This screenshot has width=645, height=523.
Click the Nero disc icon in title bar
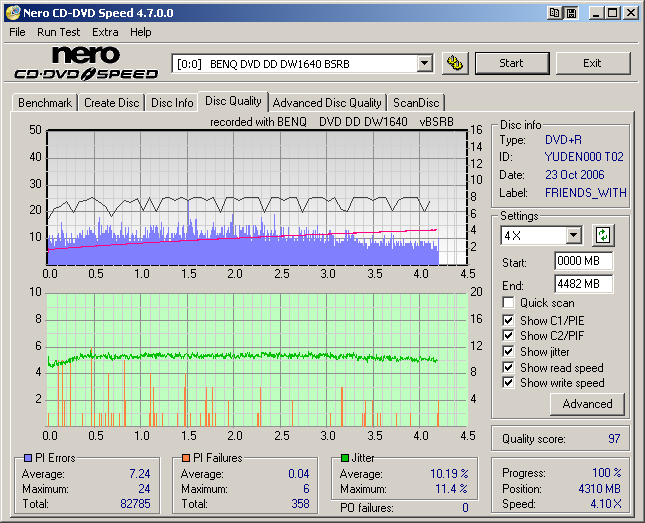(x=12, y=13)
